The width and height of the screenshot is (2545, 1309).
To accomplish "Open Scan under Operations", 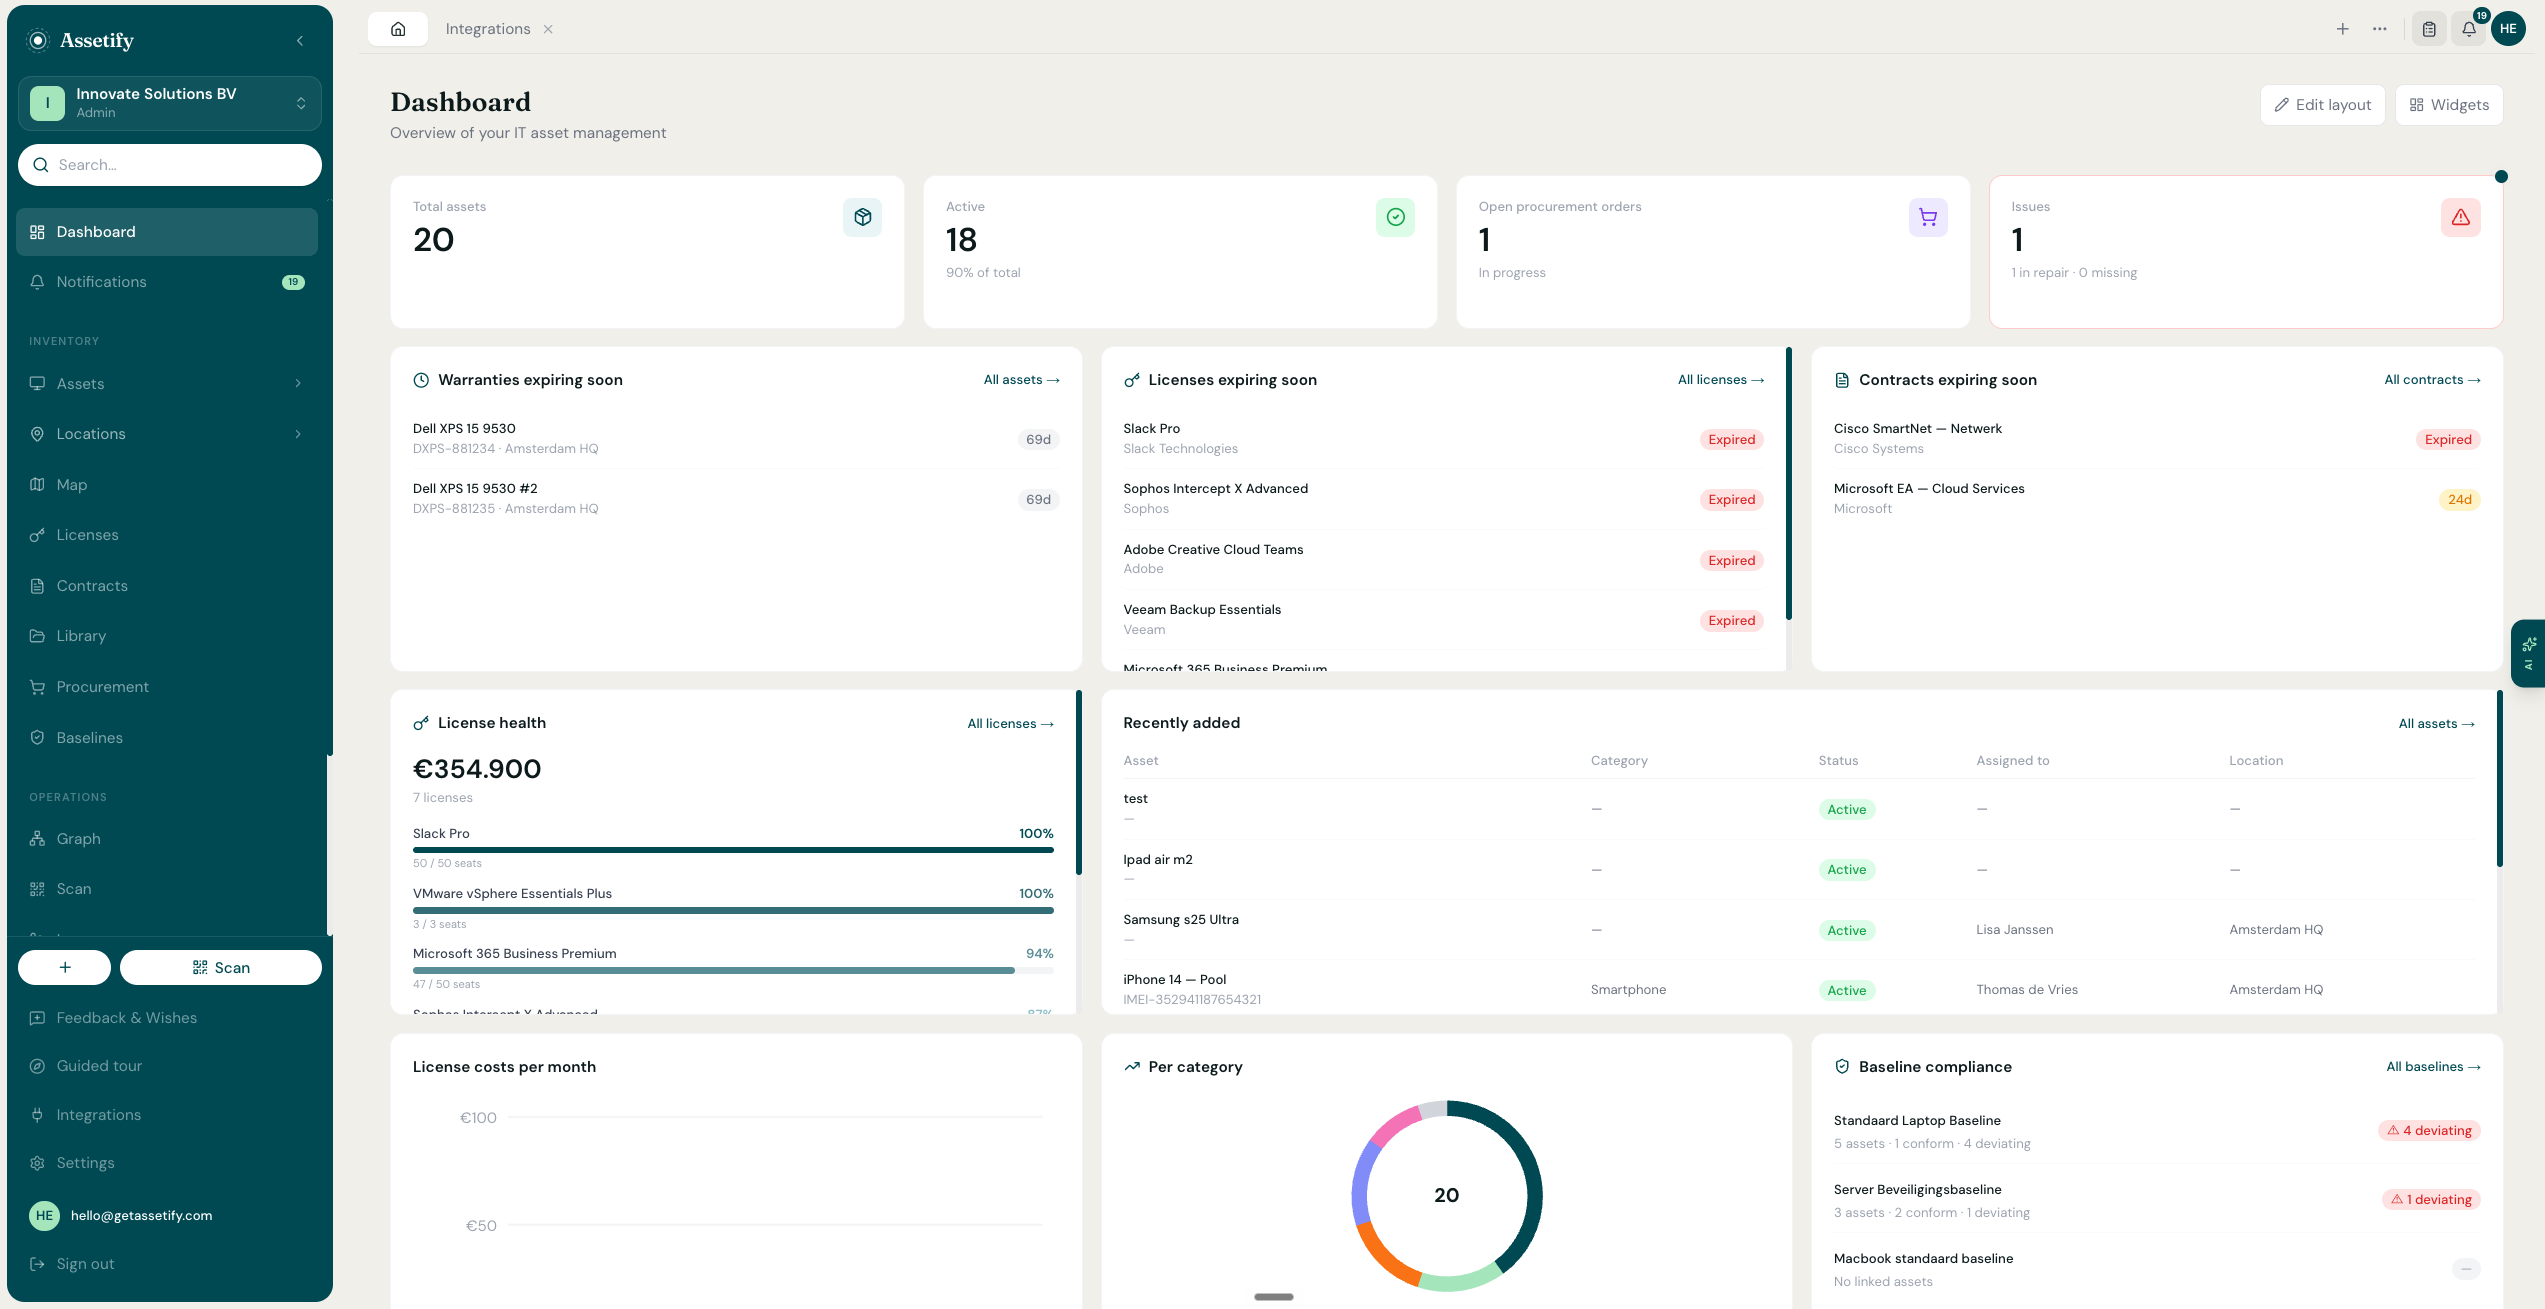I will pos(167,889).
